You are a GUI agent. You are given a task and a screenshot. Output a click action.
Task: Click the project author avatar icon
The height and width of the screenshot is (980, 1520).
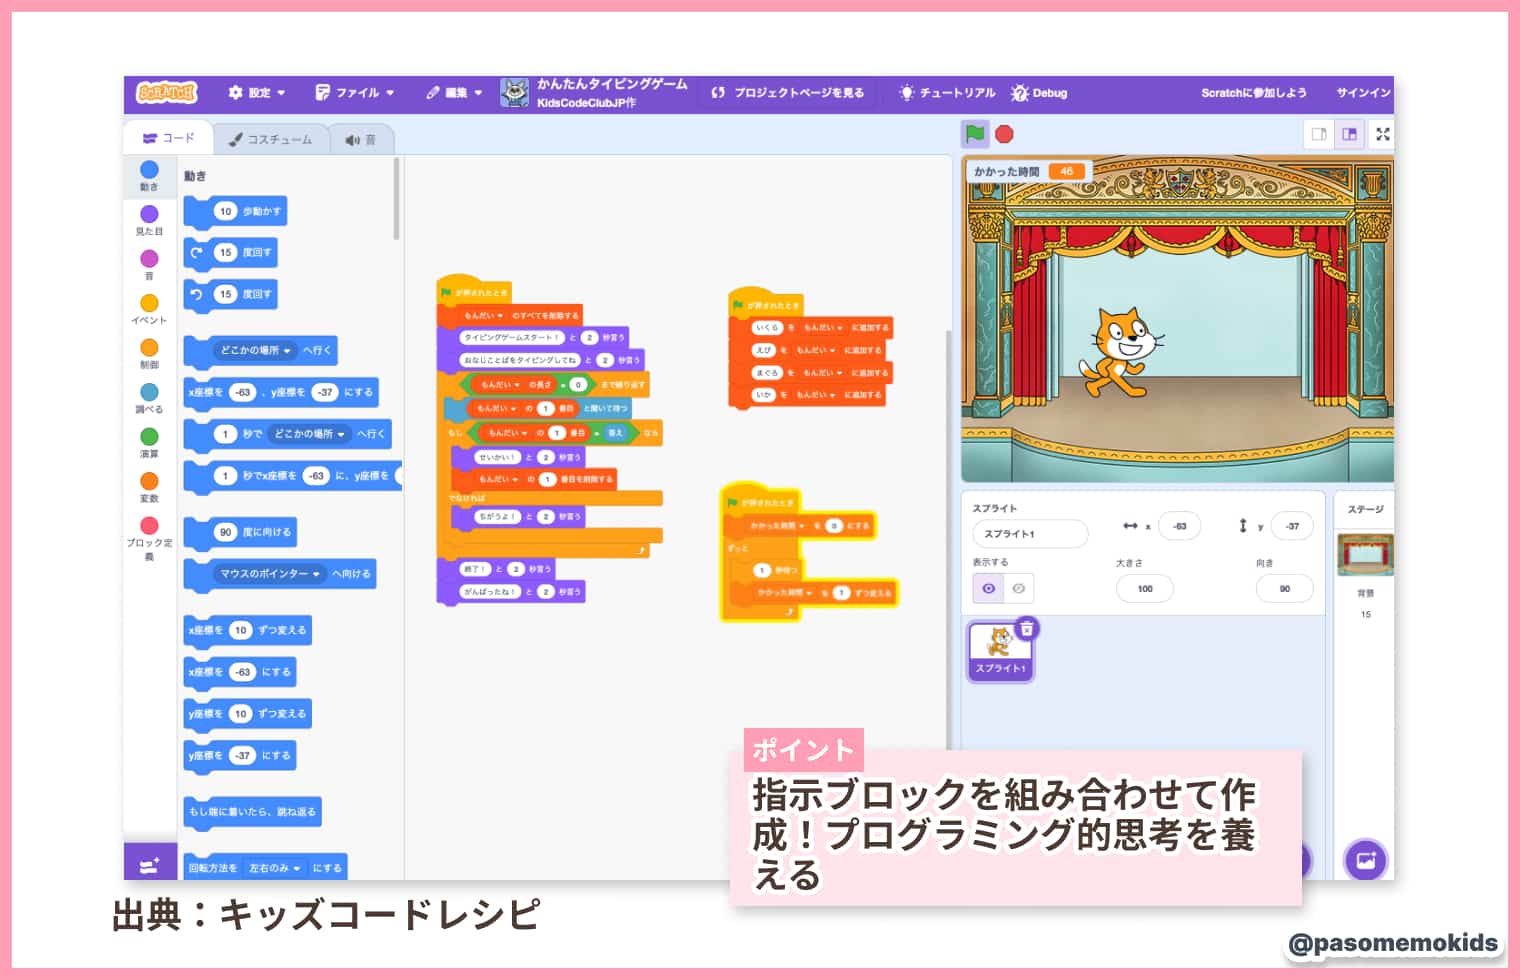coord(514,93)
